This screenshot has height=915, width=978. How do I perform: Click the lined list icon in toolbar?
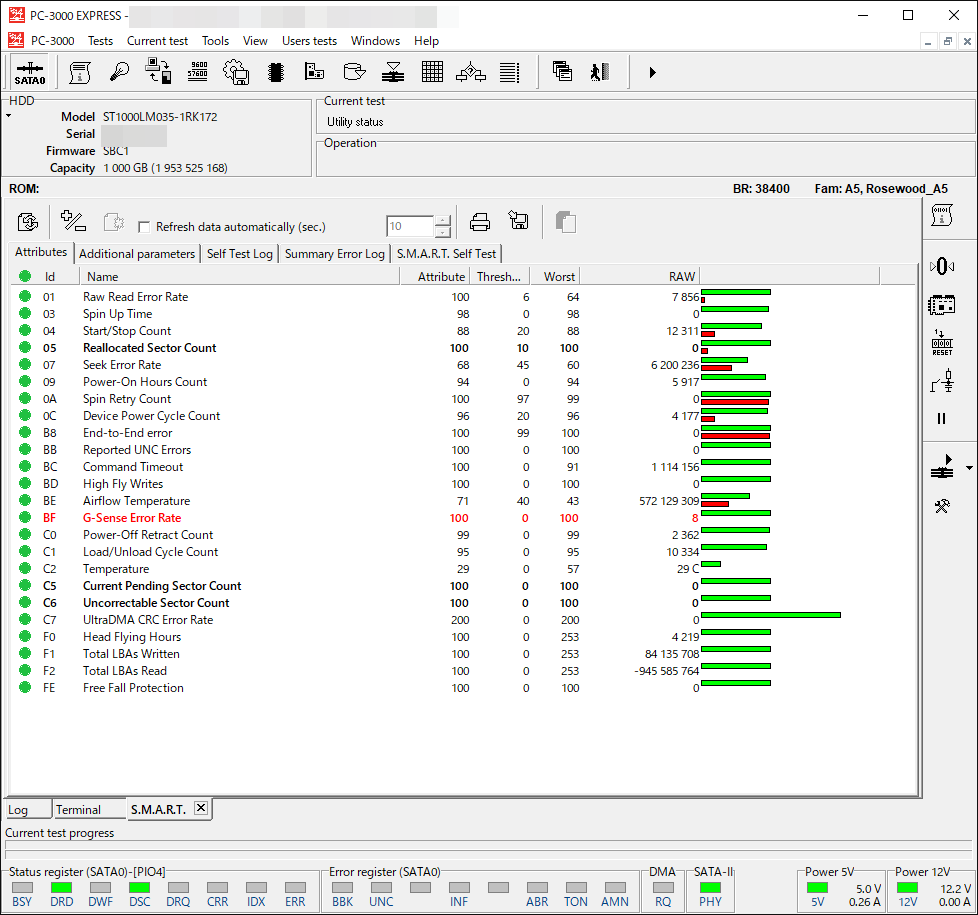(x=510, y=72)
